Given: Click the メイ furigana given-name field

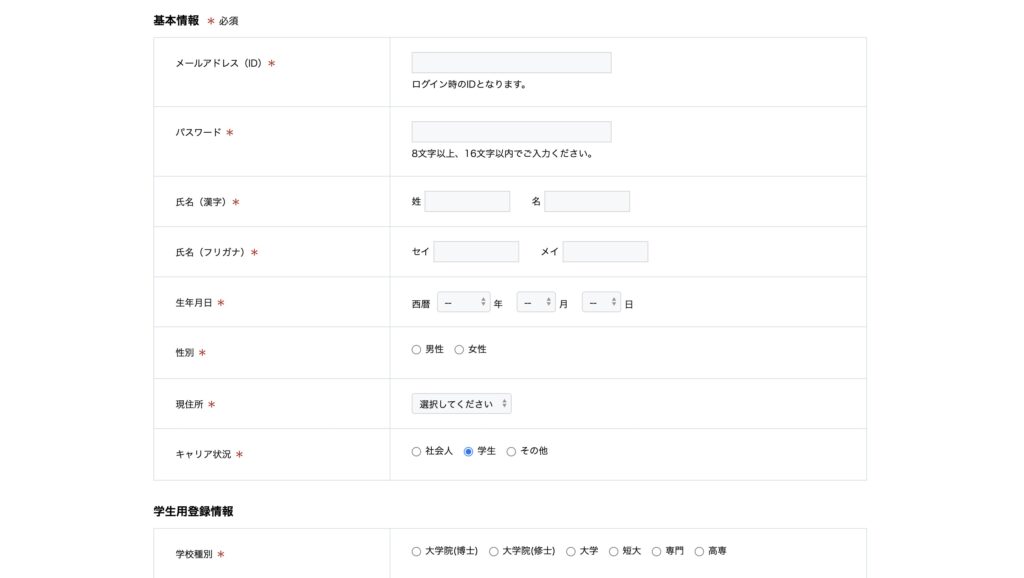Looking at the screenshot, I should coord(605,252).
